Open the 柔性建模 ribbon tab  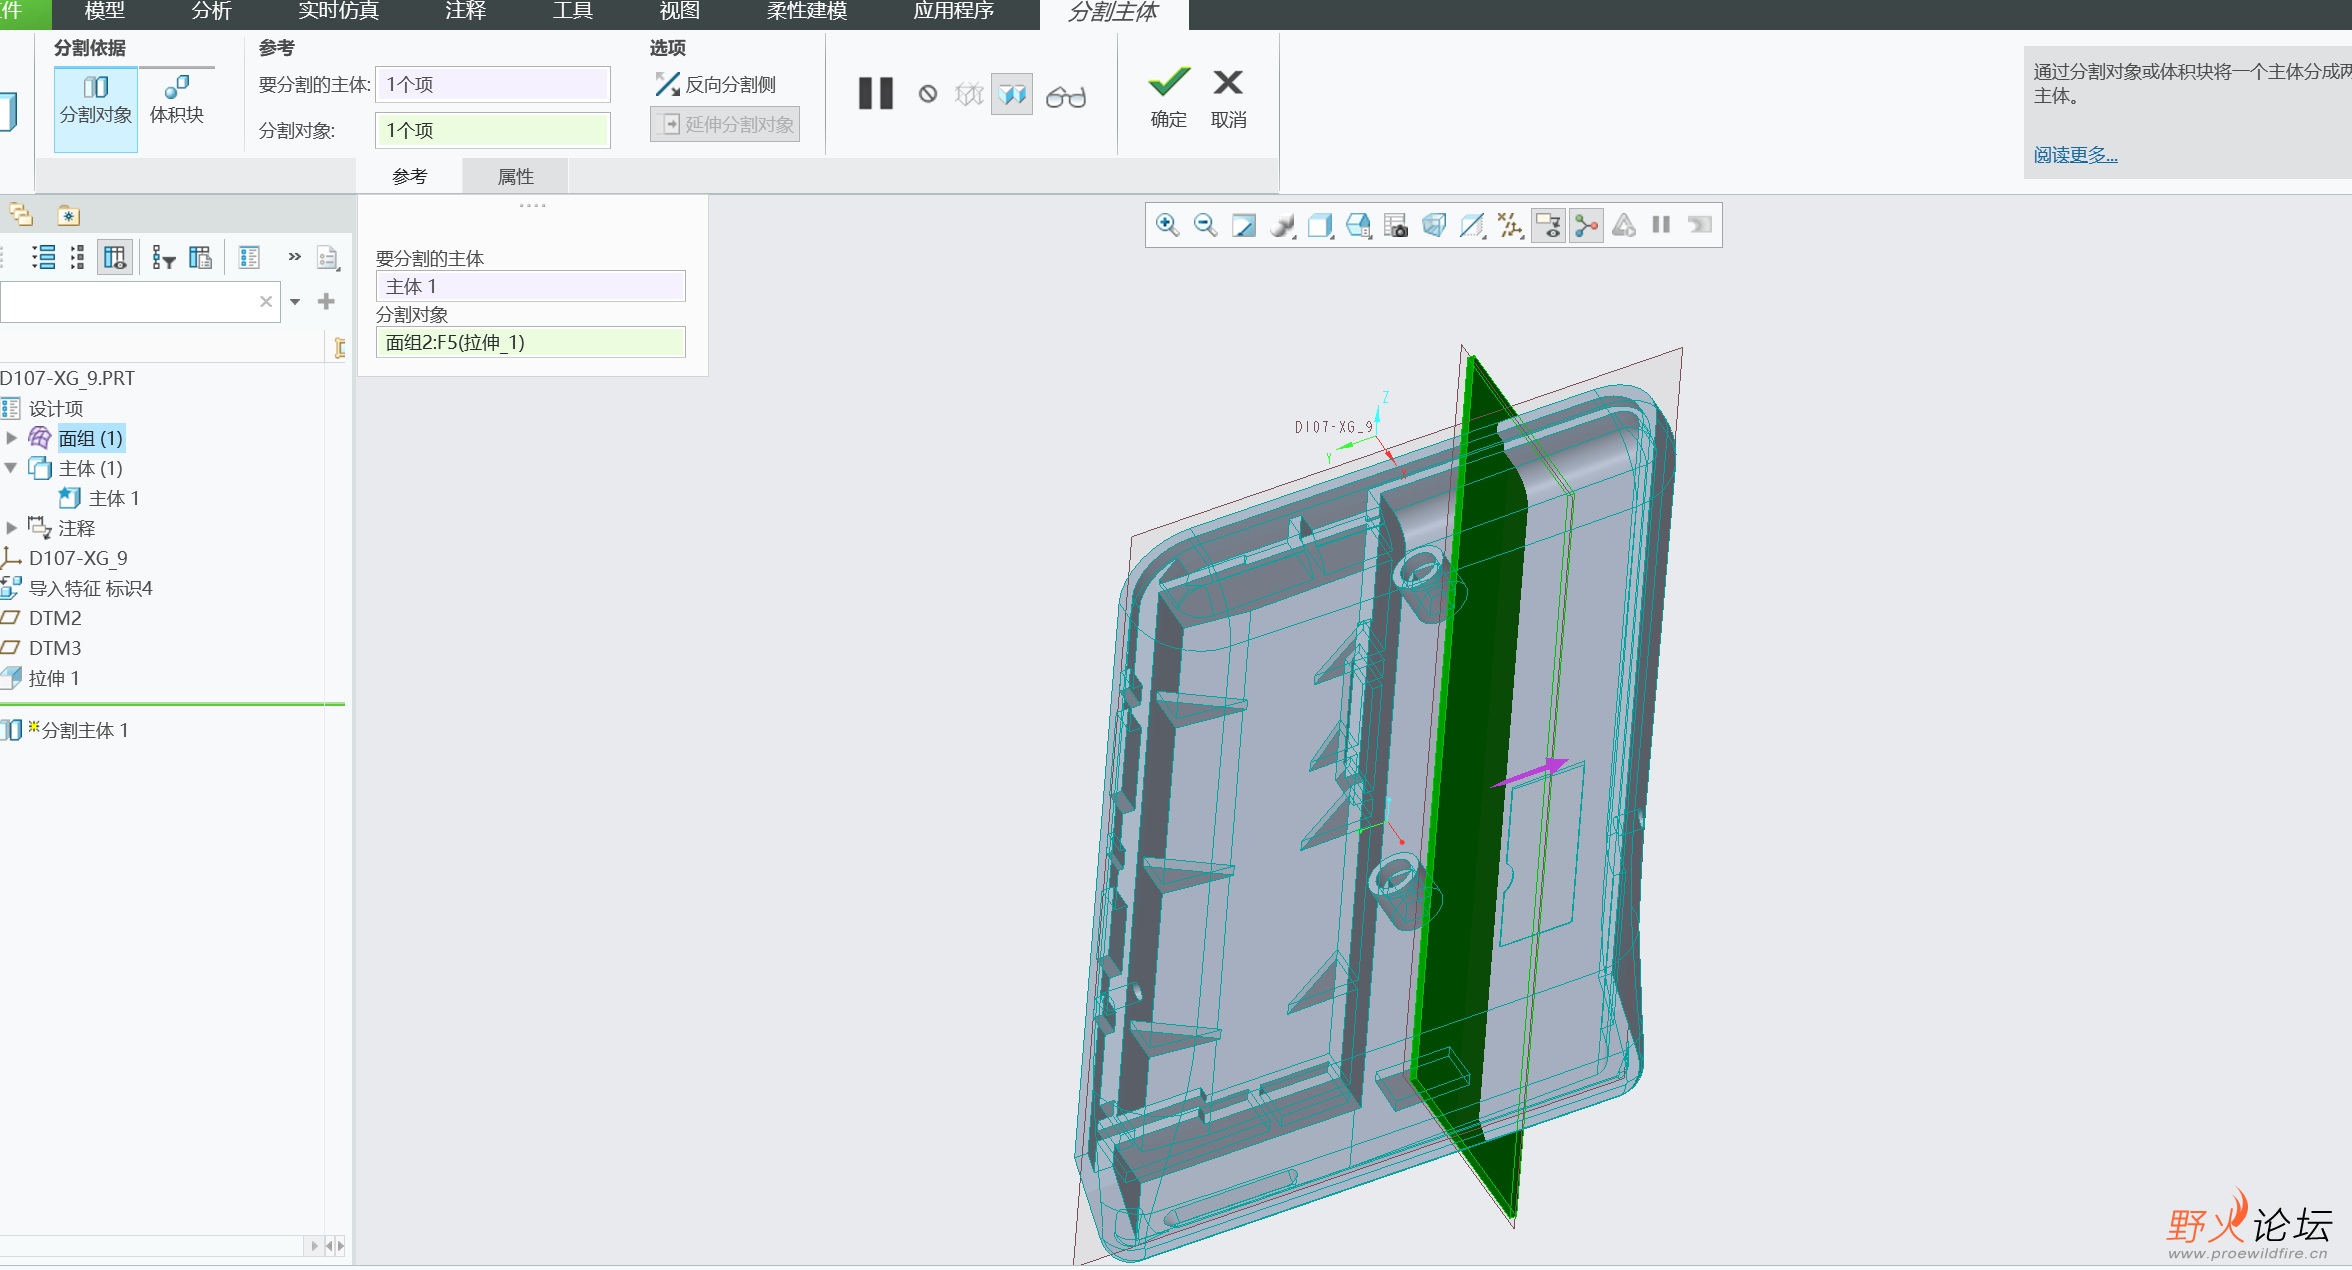[806, 12]
